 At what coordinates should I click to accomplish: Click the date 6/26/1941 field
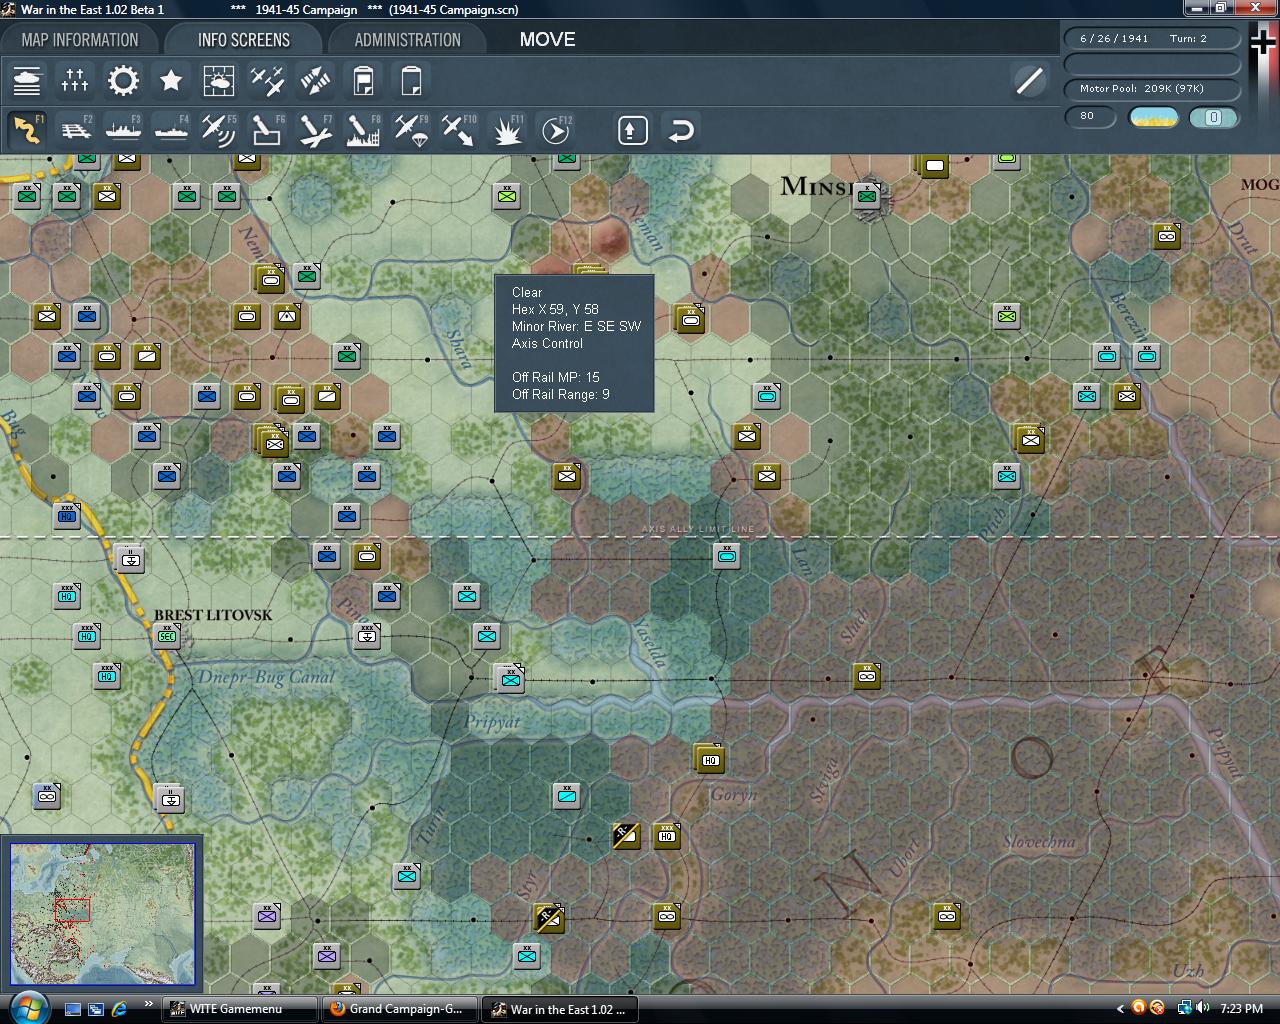1114,38
